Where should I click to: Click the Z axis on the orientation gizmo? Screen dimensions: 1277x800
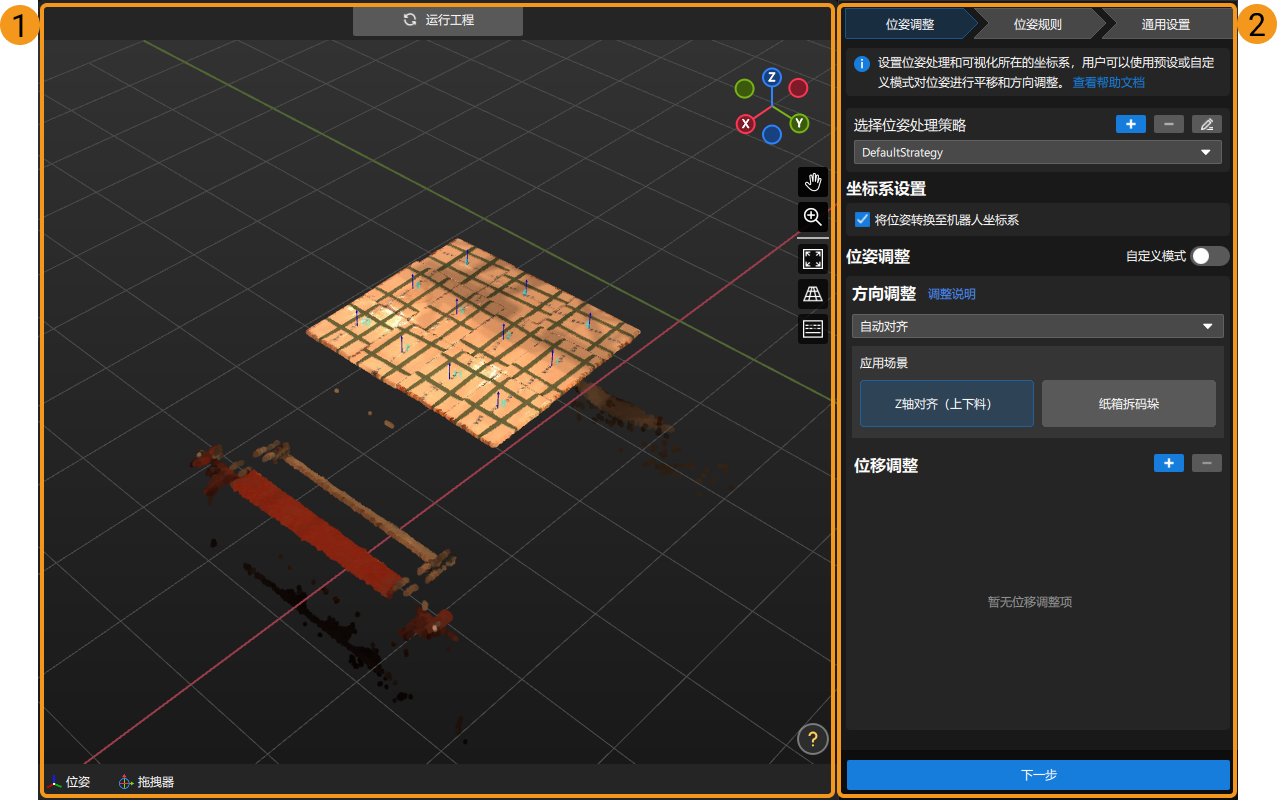point(771,78)
